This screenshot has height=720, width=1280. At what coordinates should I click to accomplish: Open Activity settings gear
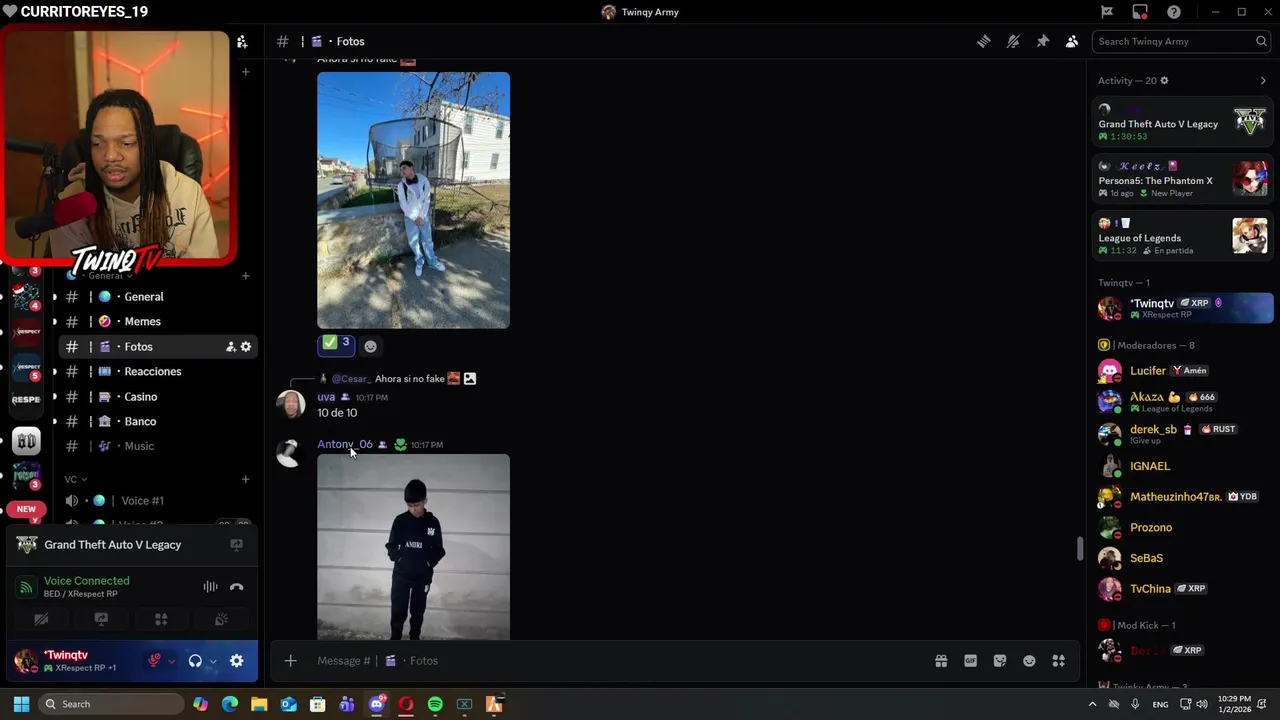click(1164, 80)
